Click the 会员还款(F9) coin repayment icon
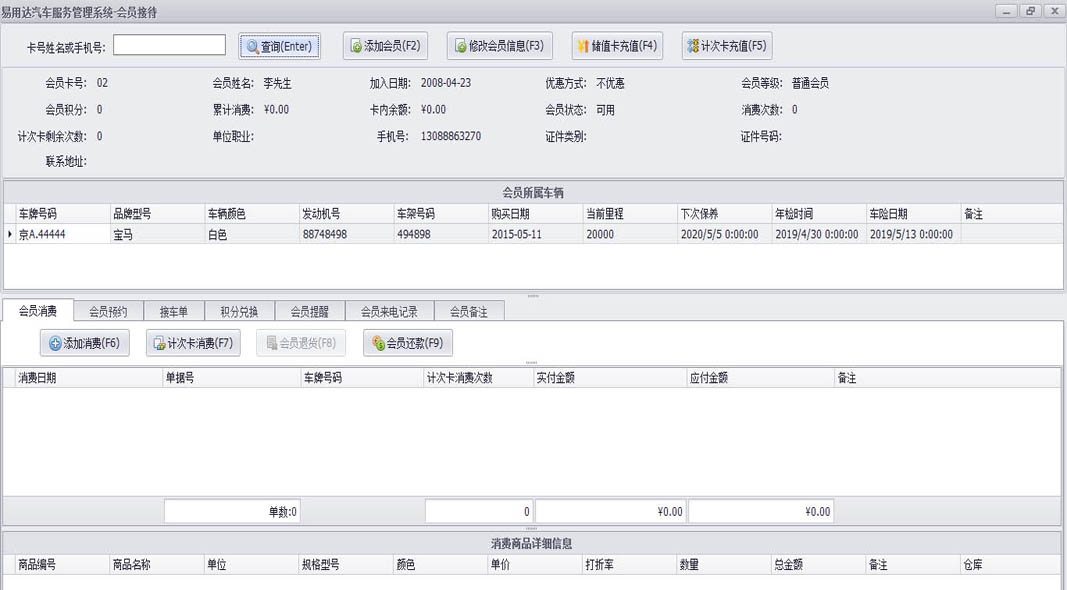This screenshot has height=590, width=1067. (x=378, y=341)
